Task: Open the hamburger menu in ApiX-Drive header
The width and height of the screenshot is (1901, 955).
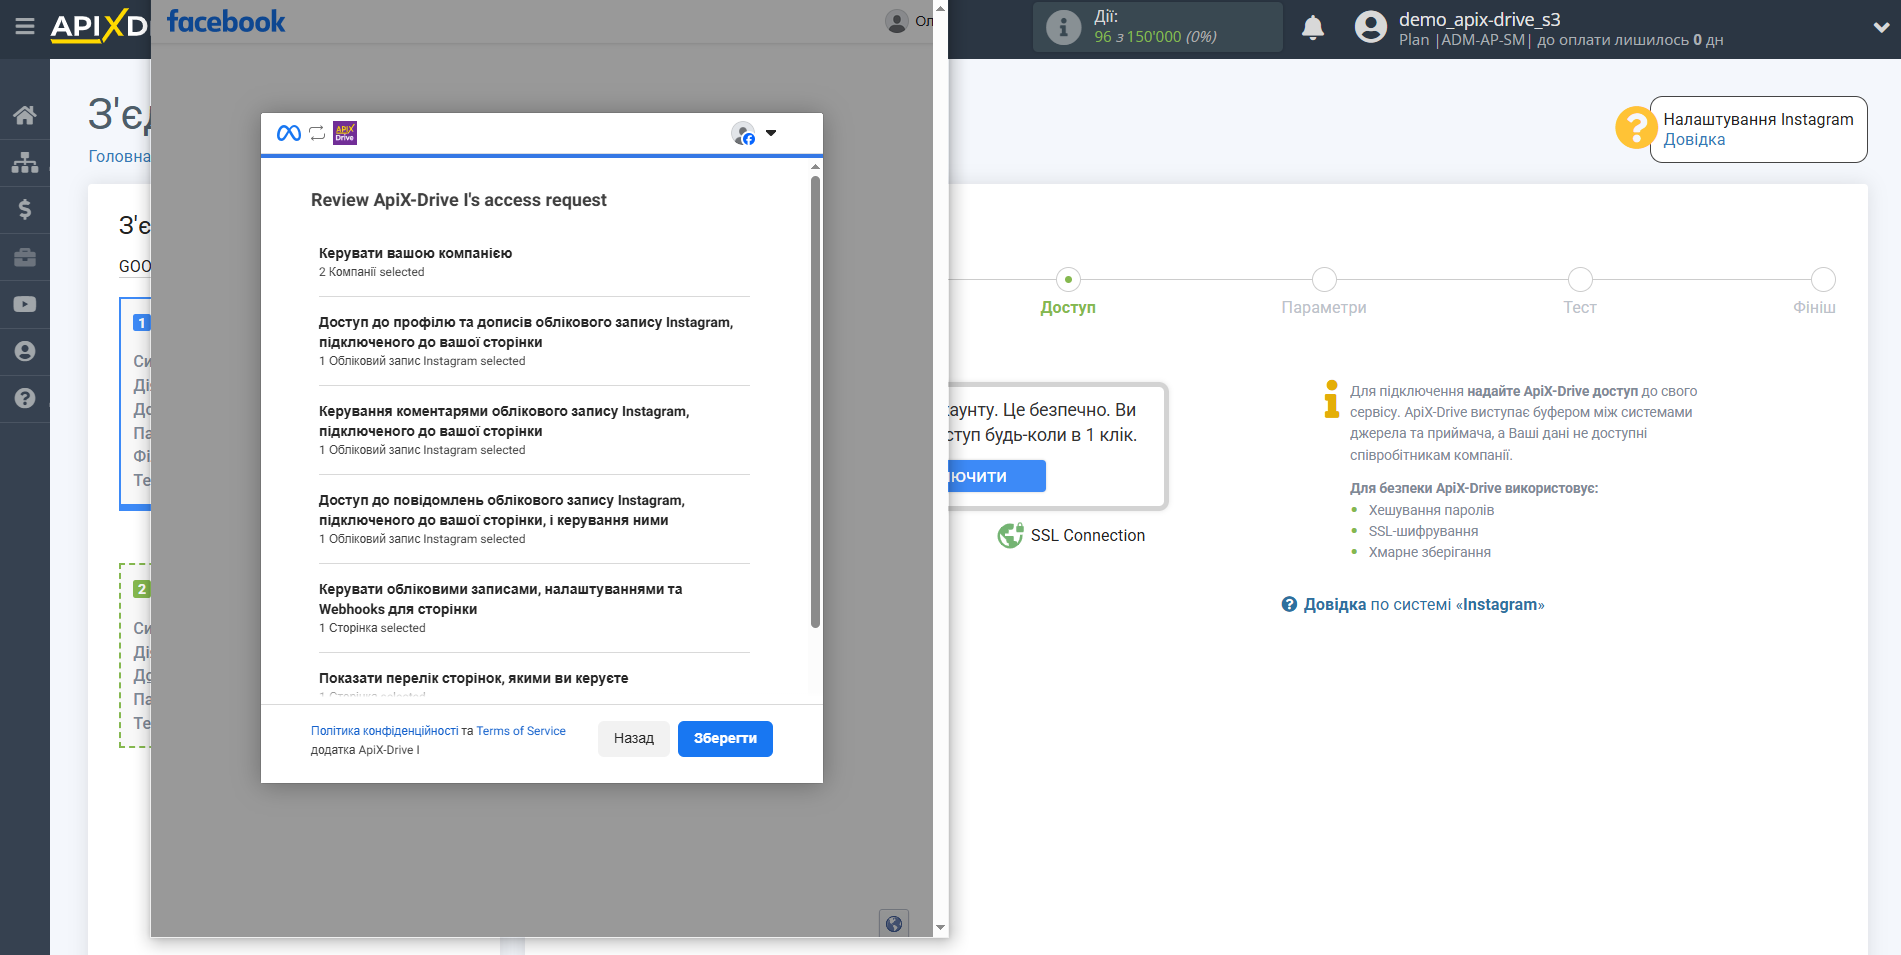Action: pyautogui.click(x=25, y=27)
